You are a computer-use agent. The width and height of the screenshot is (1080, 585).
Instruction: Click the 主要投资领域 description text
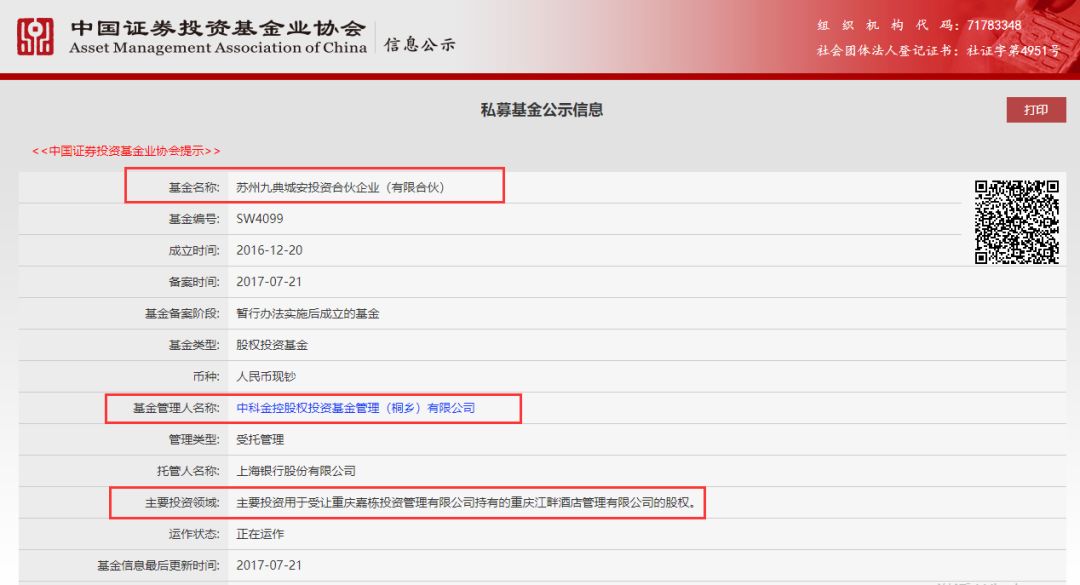tap(466, 503)
